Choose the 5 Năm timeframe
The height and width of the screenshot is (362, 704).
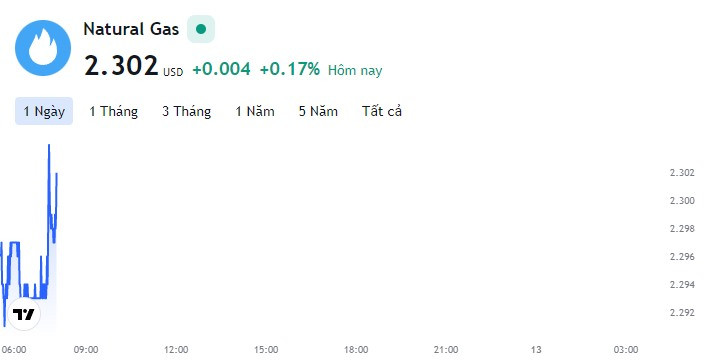pyautogui.click(x=318, y=111)
